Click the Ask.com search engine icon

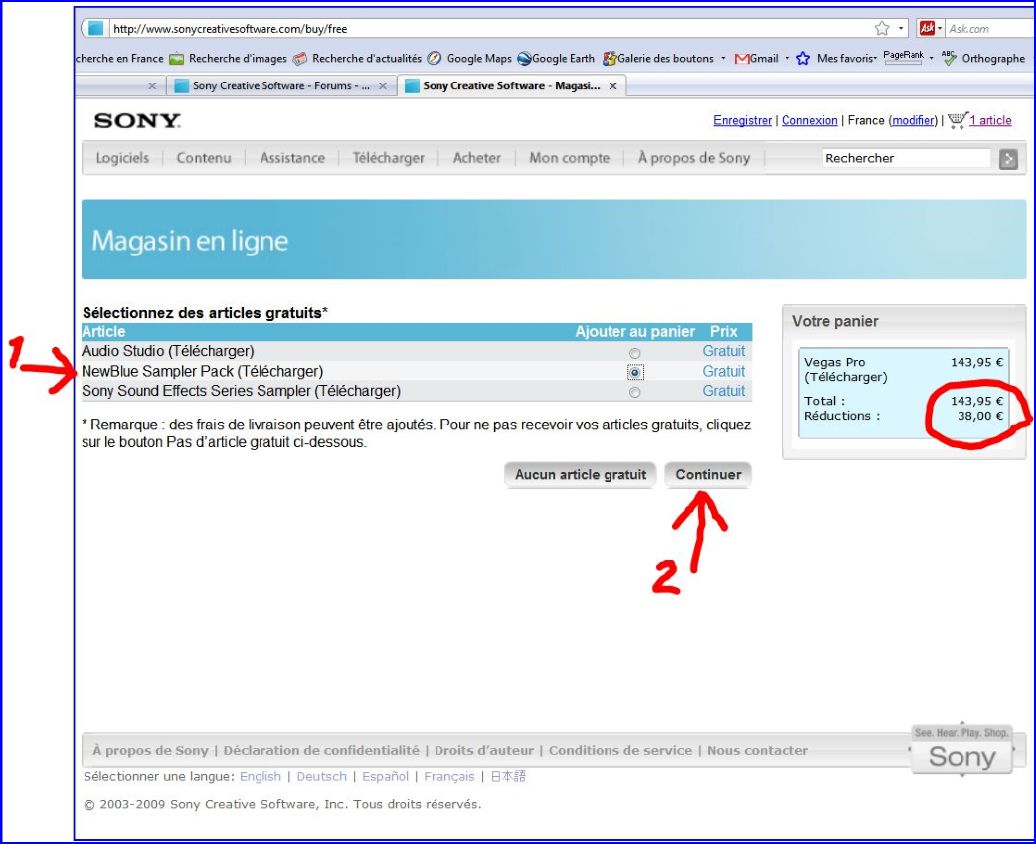coord(927,28)
